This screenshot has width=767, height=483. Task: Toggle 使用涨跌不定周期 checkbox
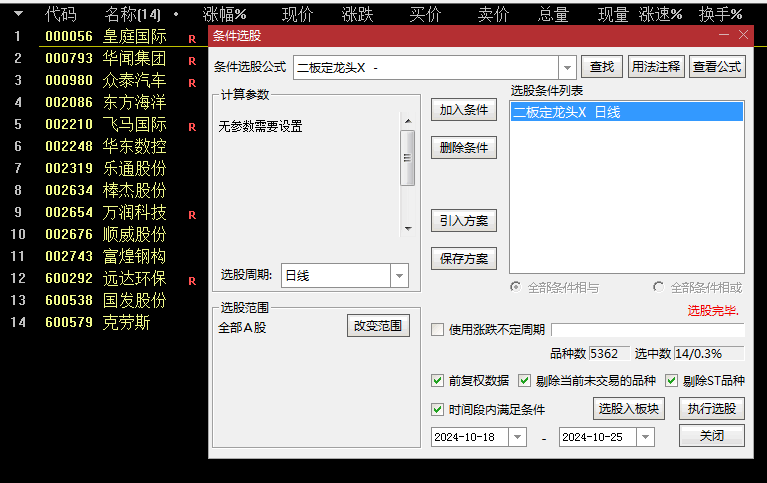(437, 329)
